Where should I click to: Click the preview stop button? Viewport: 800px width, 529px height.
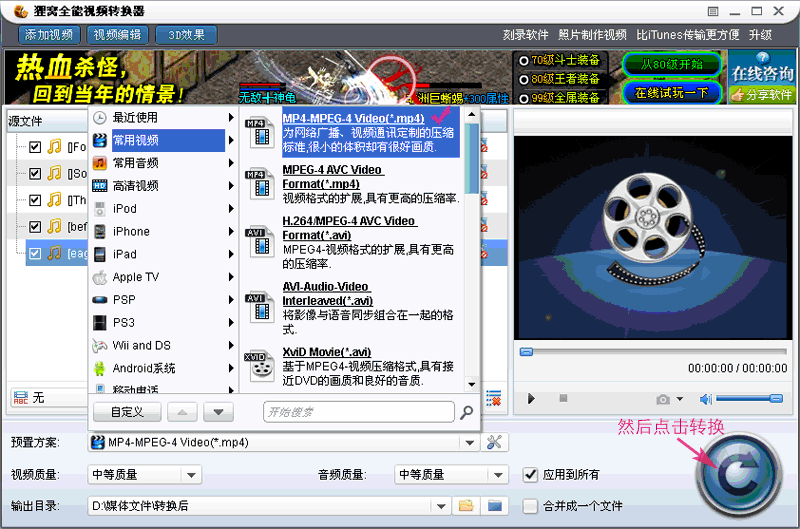click(563, 398)
